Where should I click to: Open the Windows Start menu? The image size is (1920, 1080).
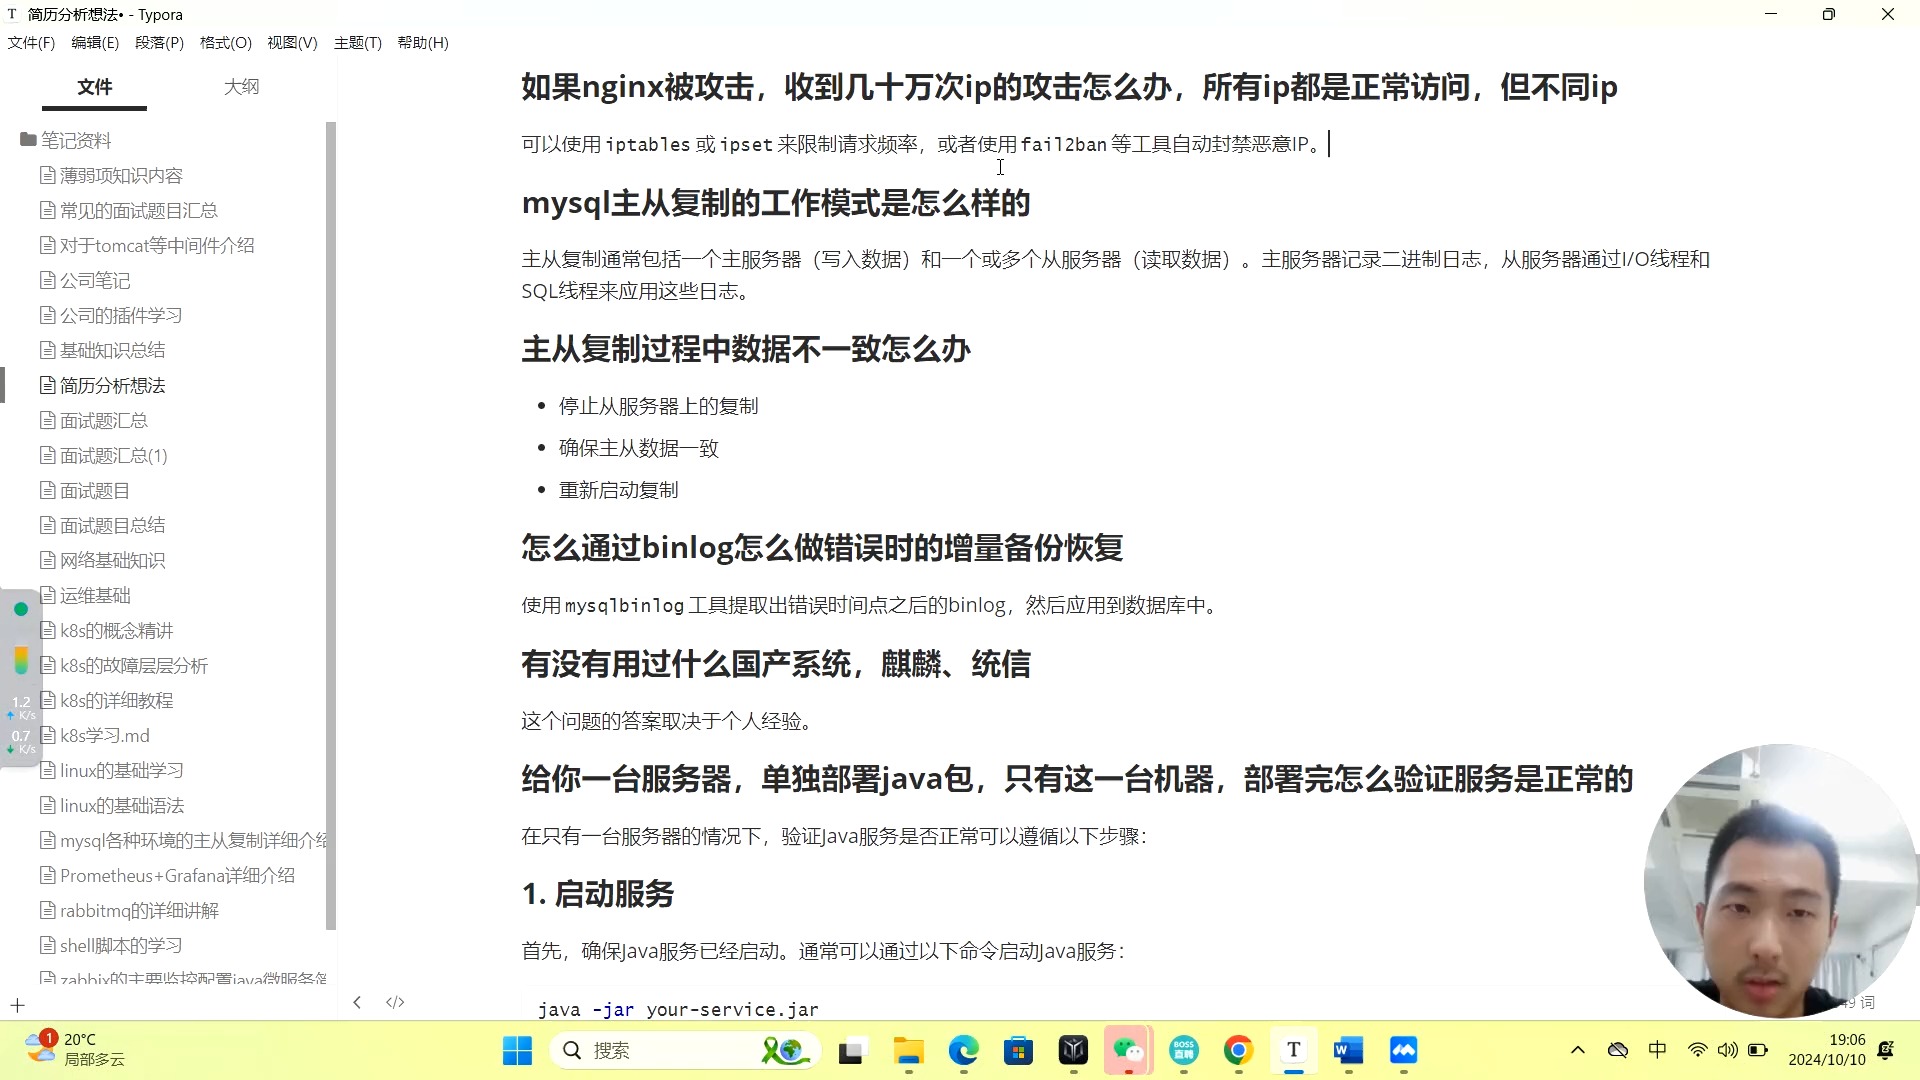517,1051
